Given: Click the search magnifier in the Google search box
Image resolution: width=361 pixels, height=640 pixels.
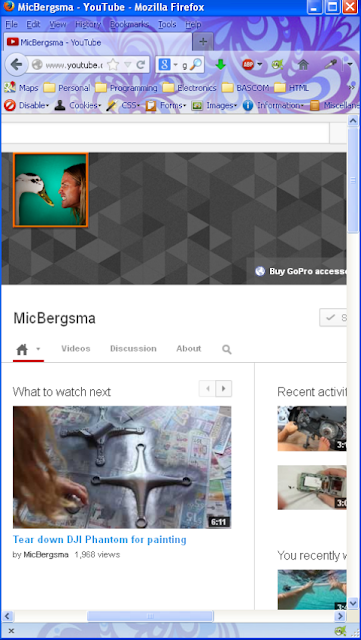Looking at the screenshot, I should [x=196, y=64].
